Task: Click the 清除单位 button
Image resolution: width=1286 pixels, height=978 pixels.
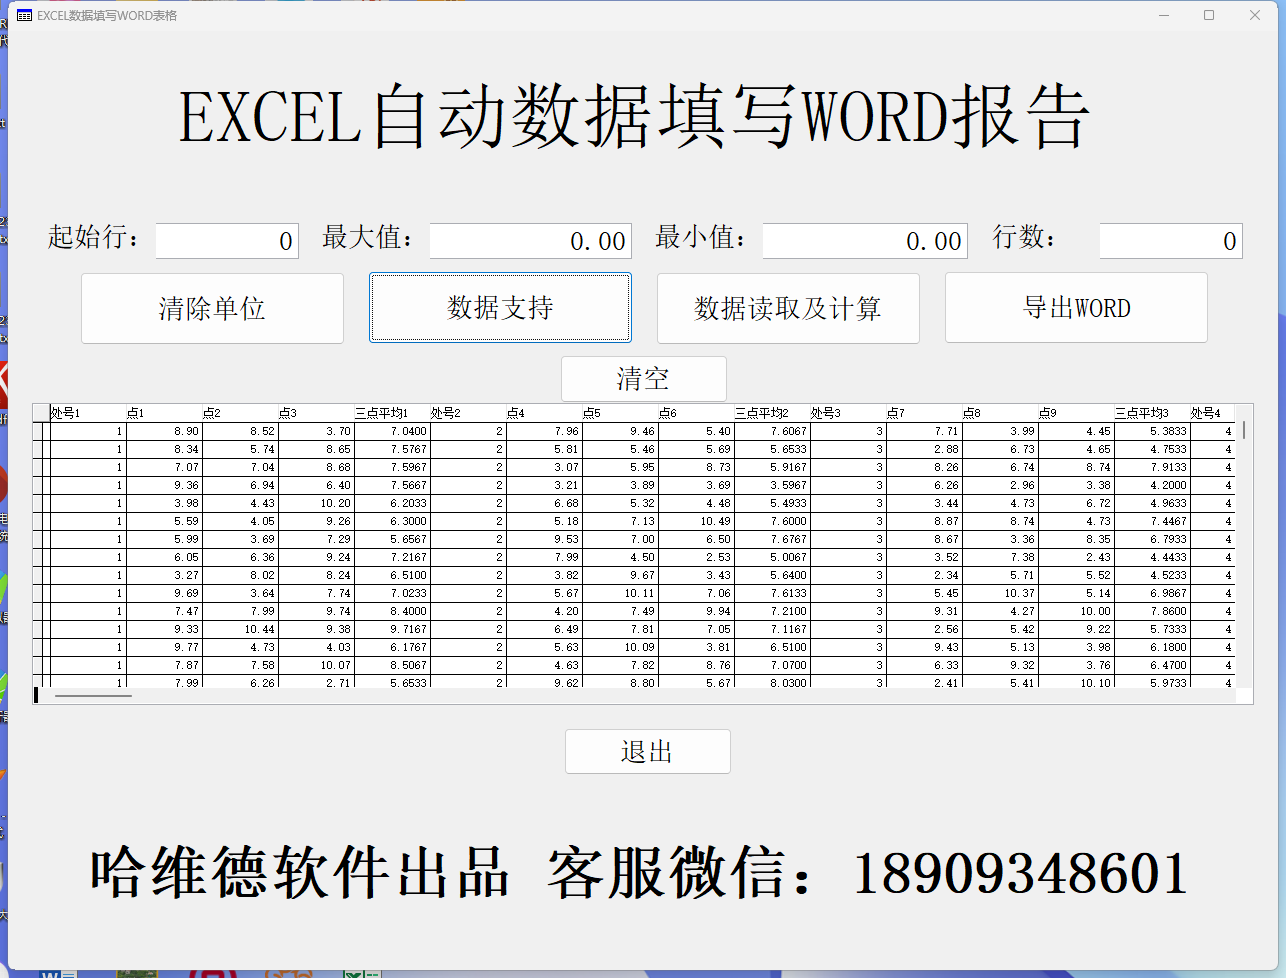Action: (x=212, y=308)
